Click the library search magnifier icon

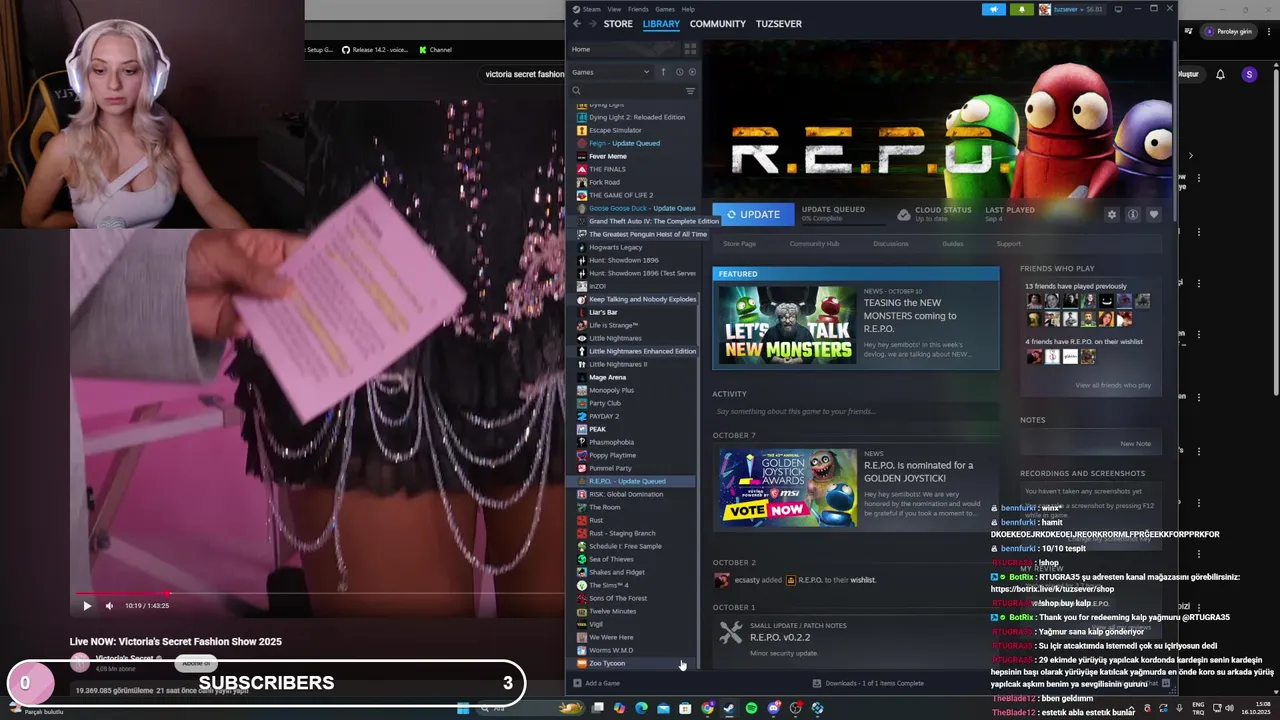coord(577,91)
